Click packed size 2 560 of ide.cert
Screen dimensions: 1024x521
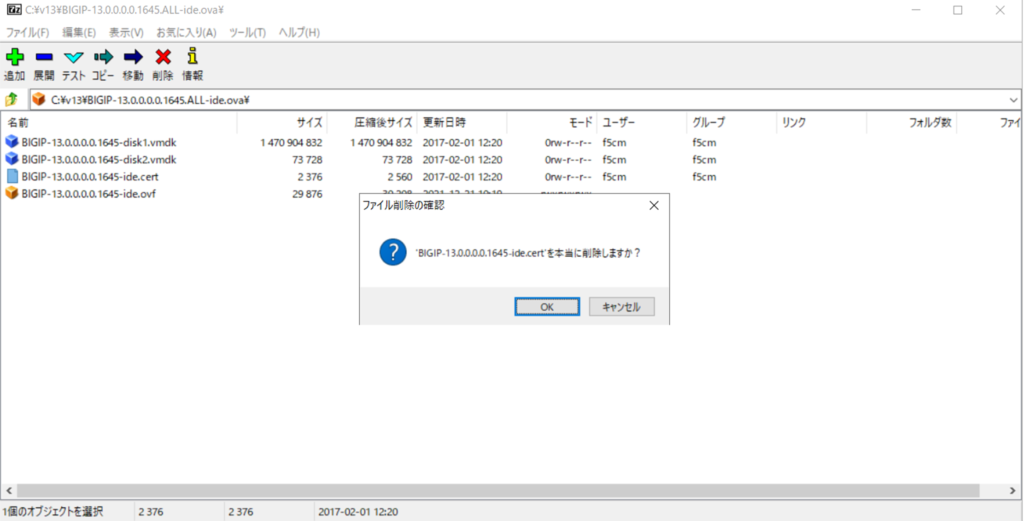tap(398, 177)
